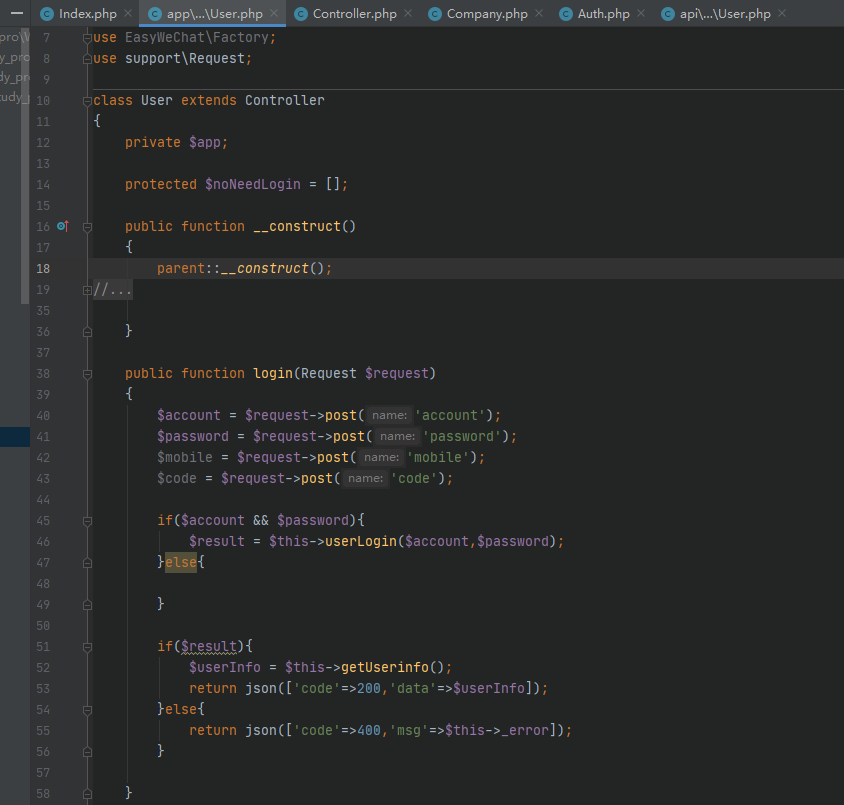The image size is (844, 805).
Task: Click the 200 status code number
Action: tap(369, 688)
